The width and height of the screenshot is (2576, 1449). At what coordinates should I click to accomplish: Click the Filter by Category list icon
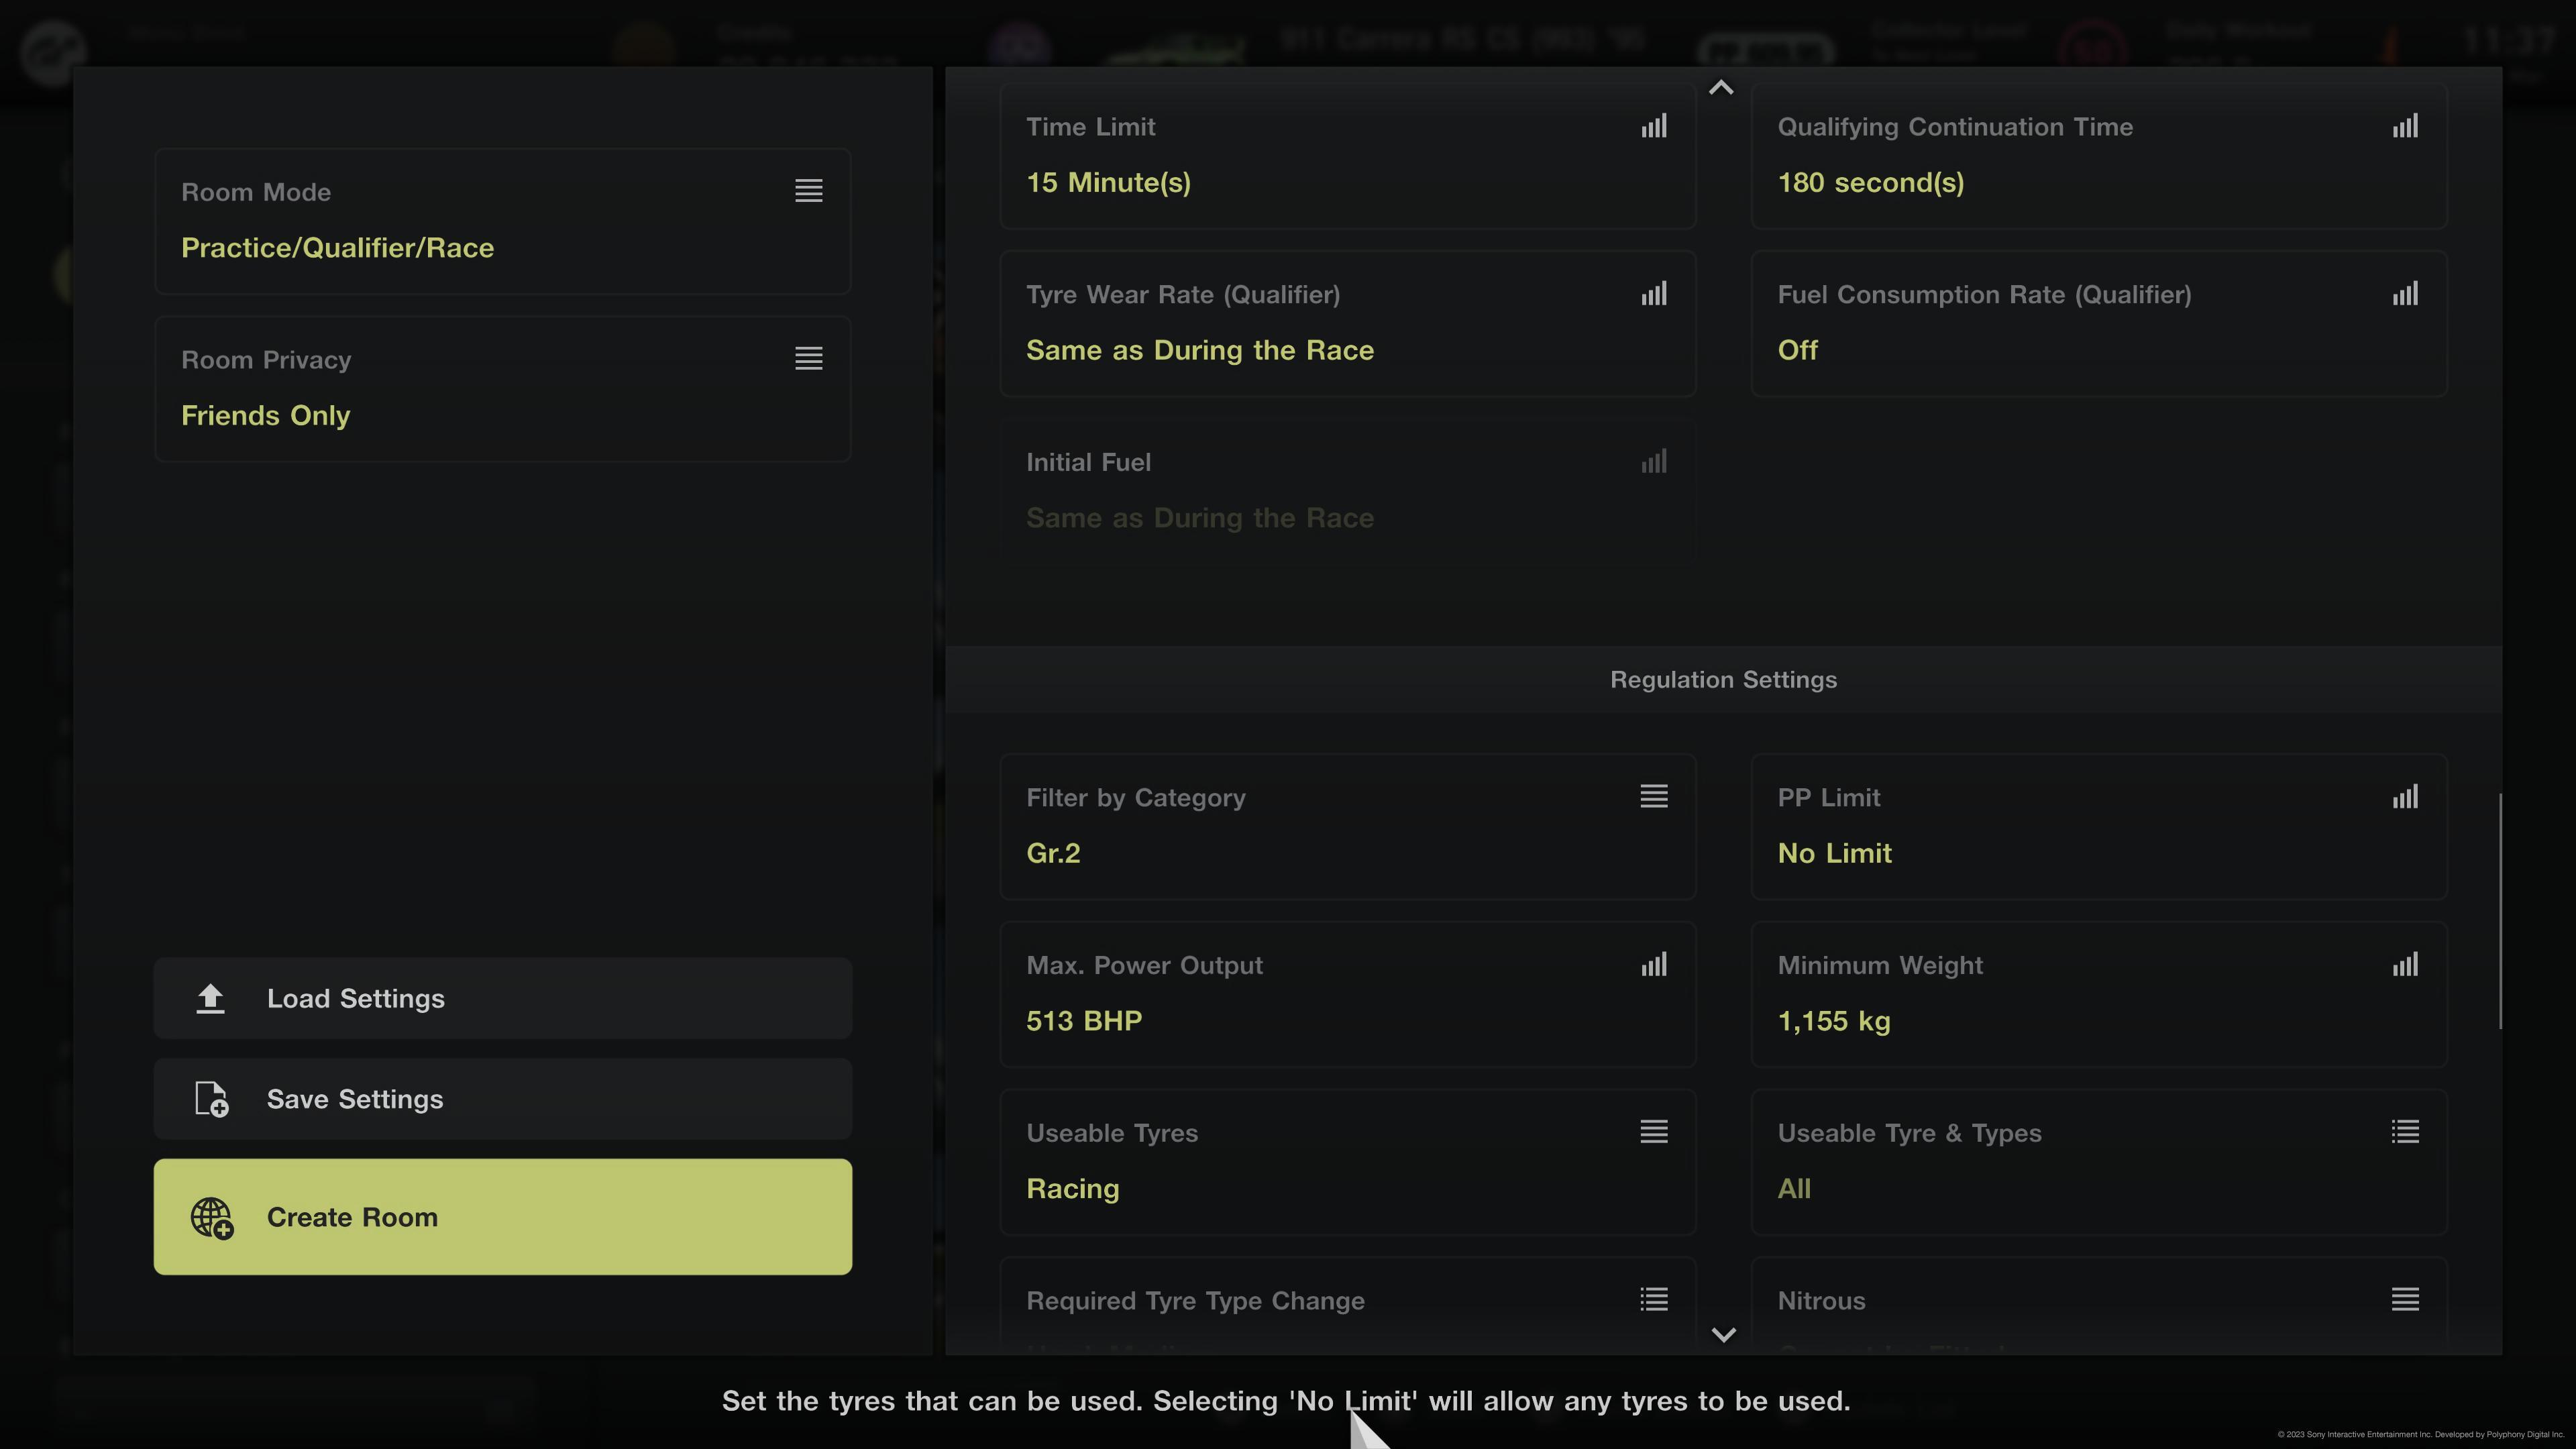pyautogui.click(x=1653, y=796)
